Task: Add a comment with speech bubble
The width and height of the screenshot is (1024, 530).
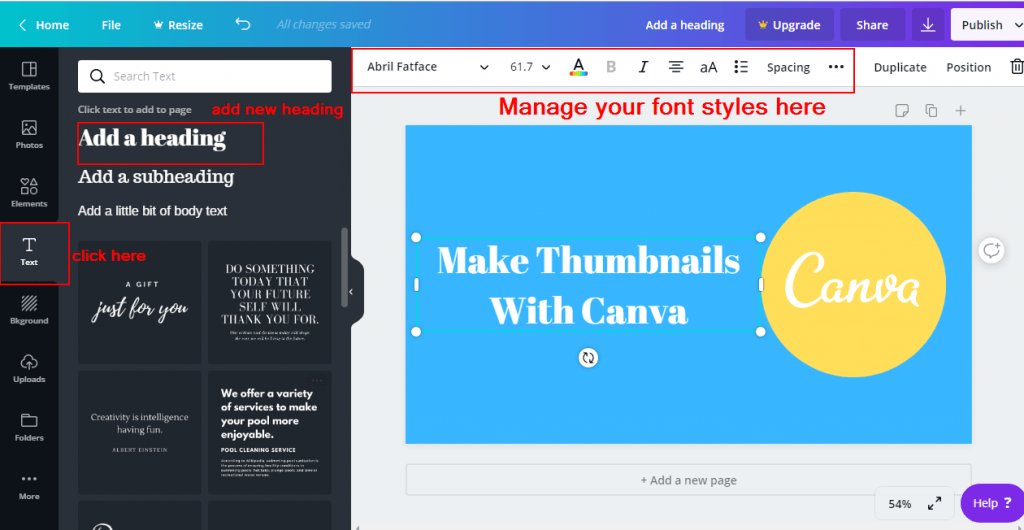Action: click(x=991, y=251)
